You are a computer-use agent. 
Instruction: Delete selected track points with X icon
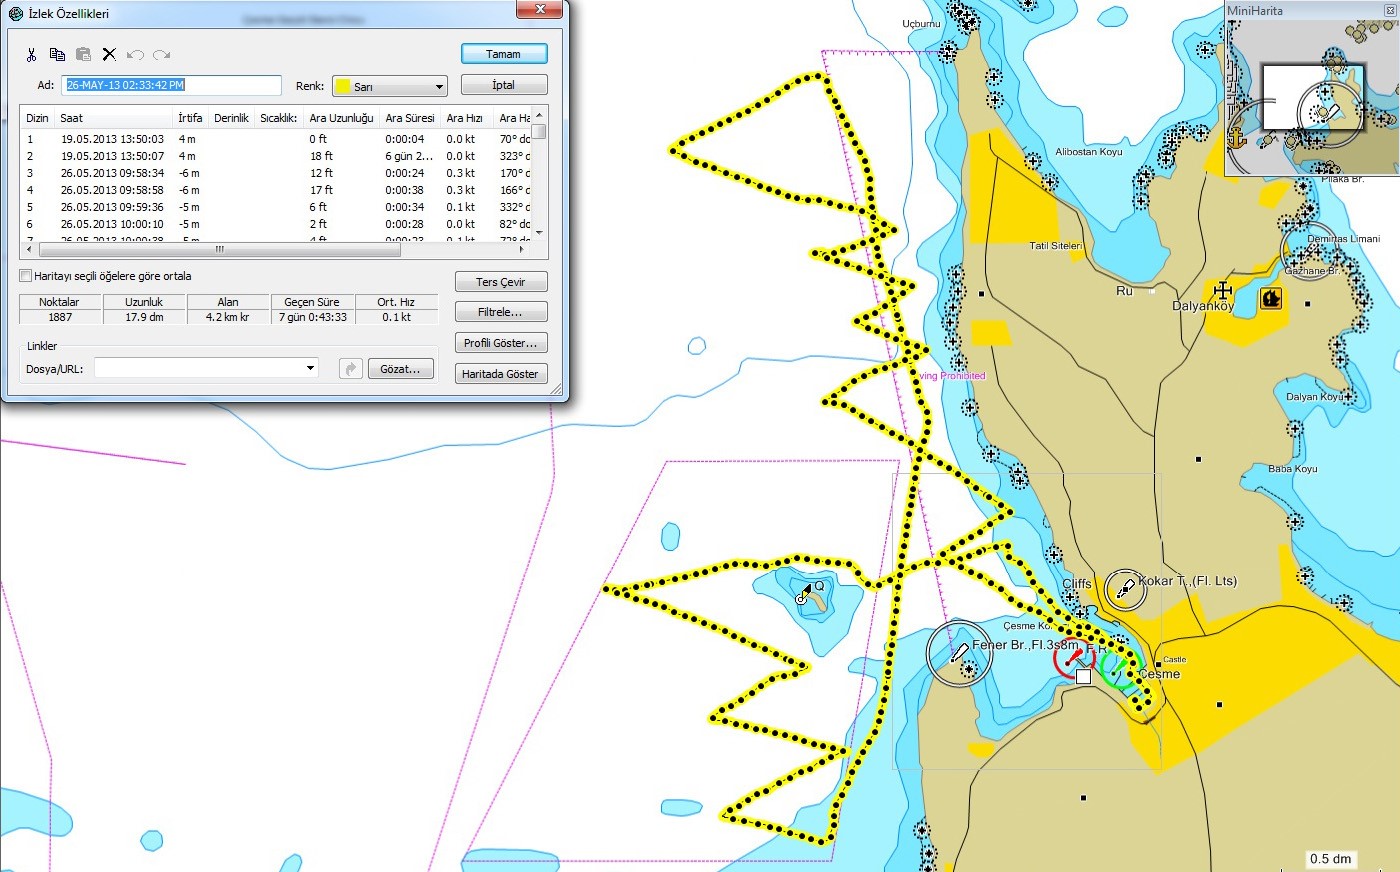(x=109, y=55)
